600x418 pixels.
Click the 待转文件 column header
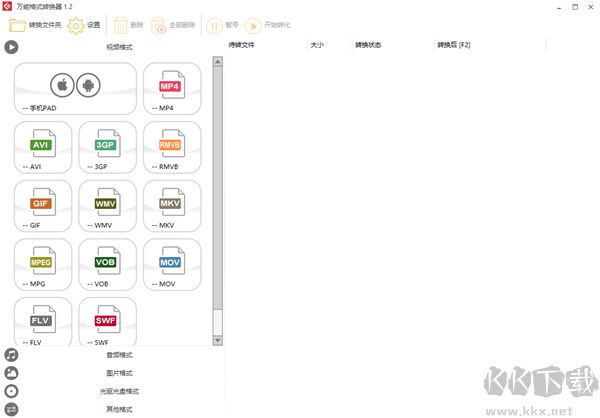coord(267,45)
